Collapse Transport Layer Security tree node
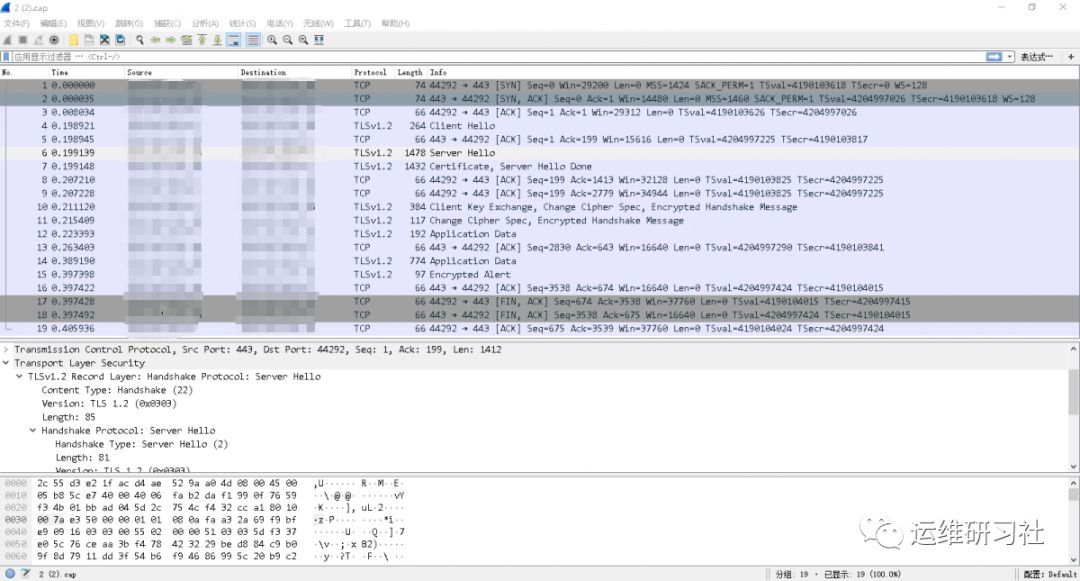1080x581 pixels. [6, 363]
